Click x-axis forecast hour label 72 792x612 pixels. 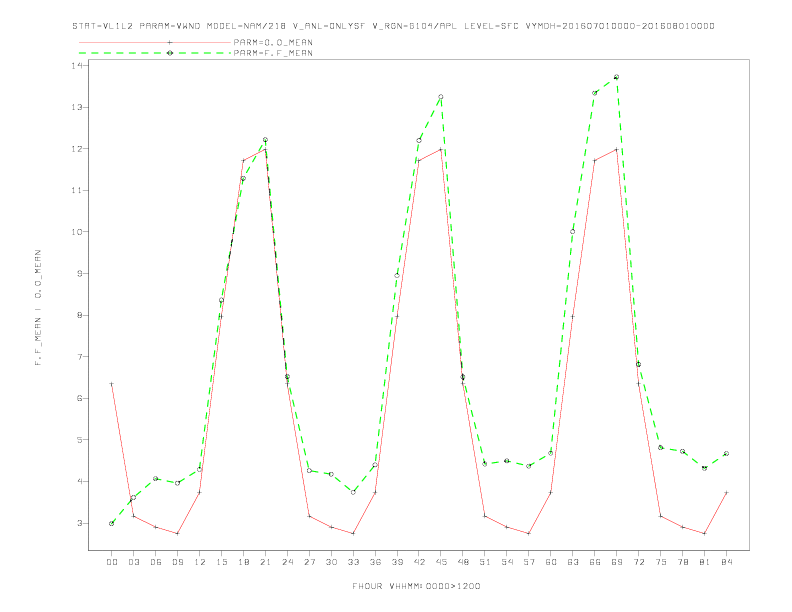click(x=638, y=562)
